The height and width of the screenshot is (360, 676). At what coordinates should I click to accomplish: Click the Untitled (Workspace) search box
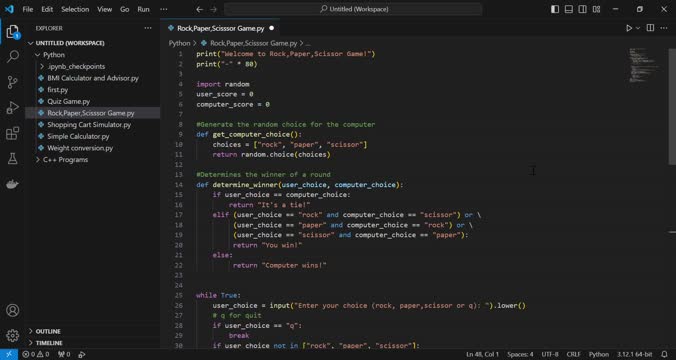353,9
